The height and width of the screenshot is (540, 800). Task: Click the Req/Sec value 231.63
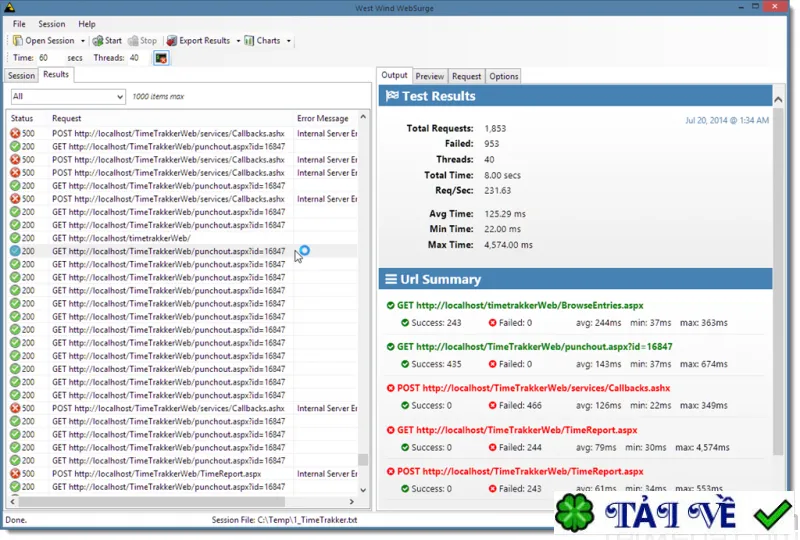click(497, 190)
